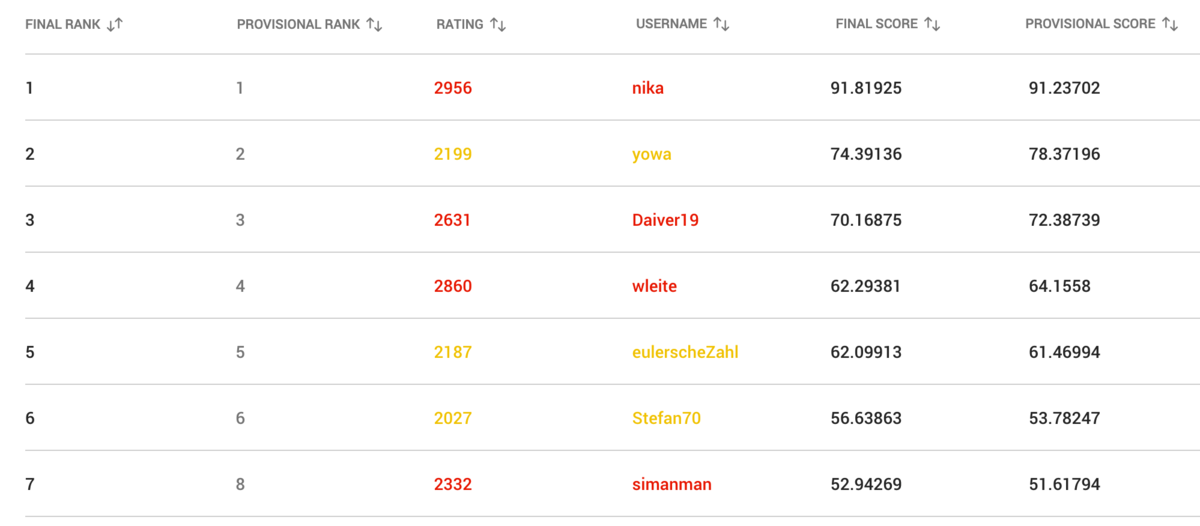Open simanman's user profile
The width and height of the screenshot is (1200, 526).
pyautogui.click(x=671, y=484)
